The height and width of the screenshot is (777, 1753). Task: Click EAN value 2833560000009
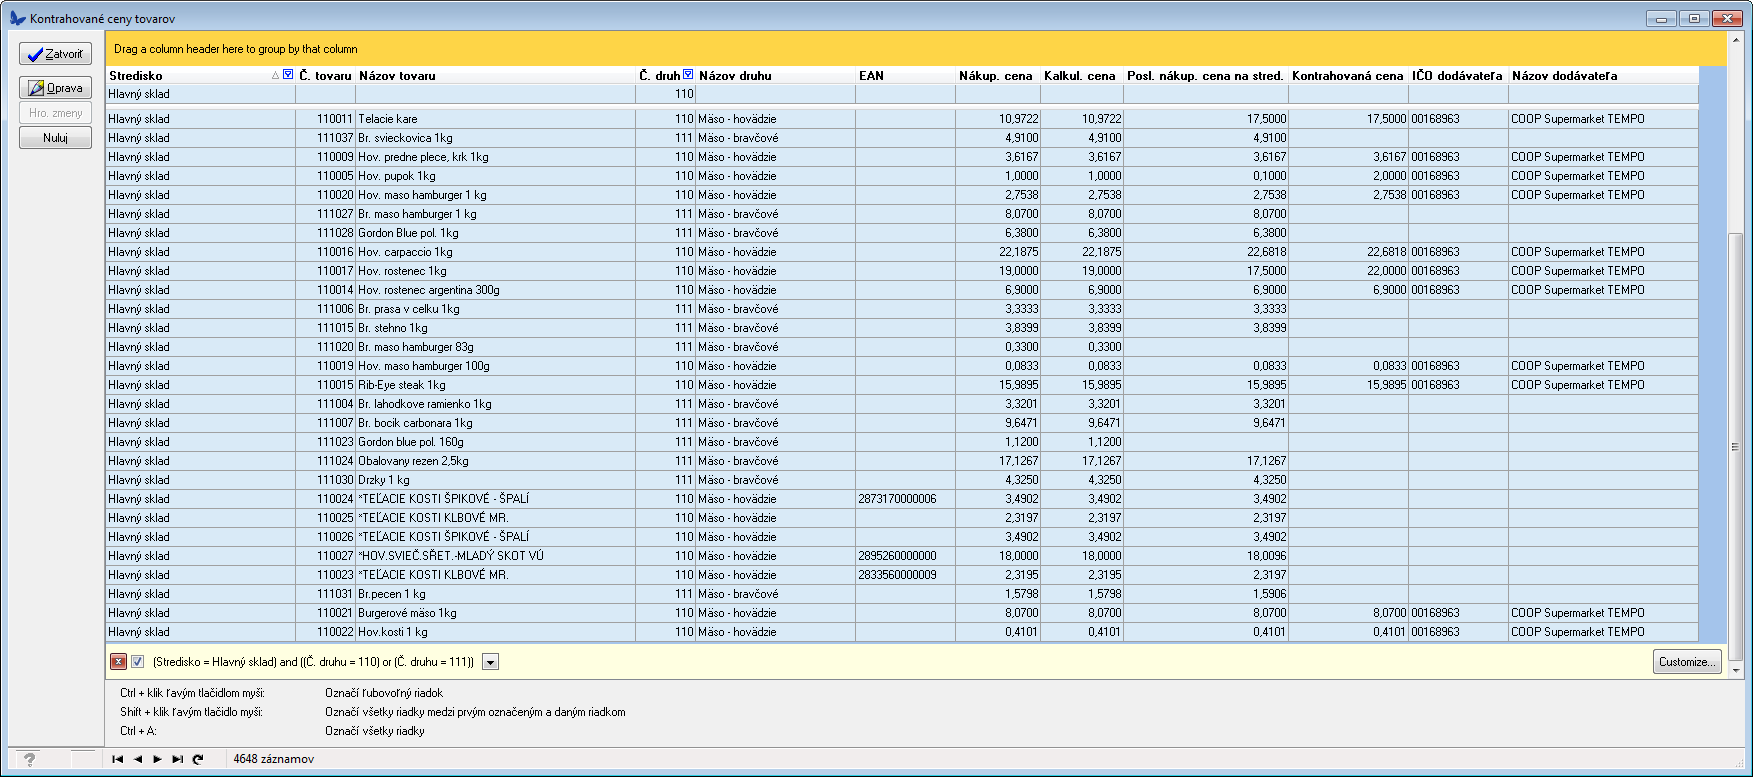coord(897,575)
